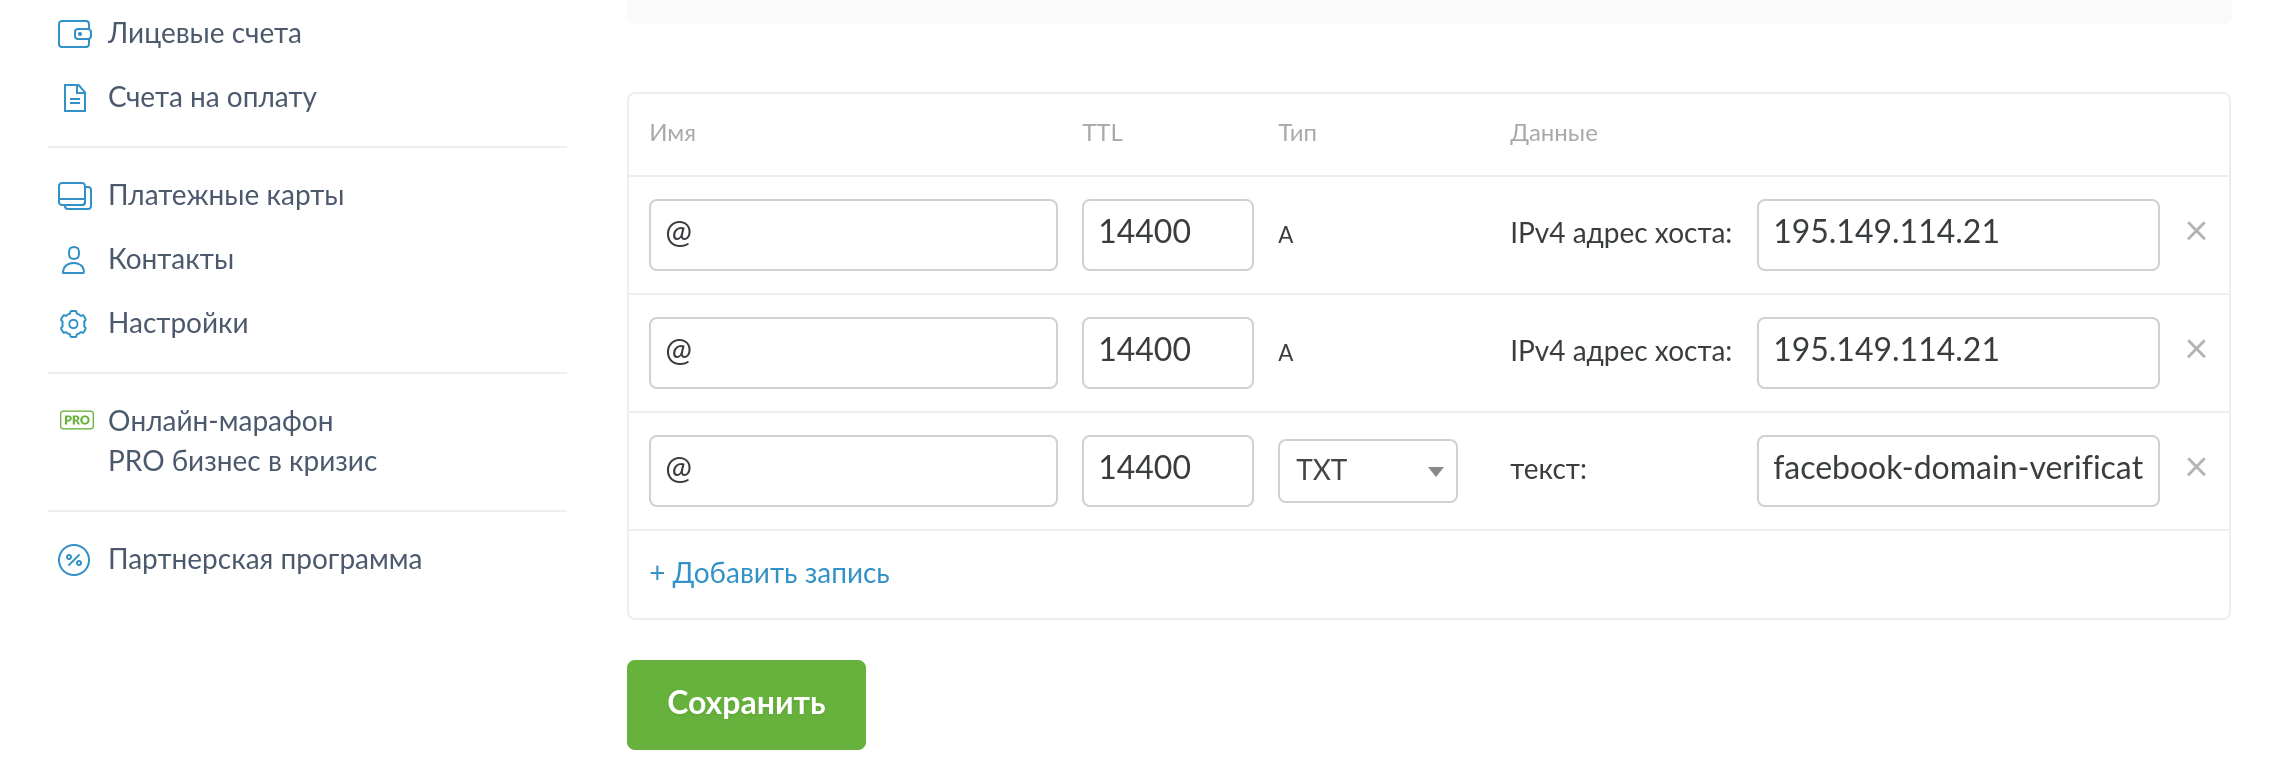This screenshot has width=2276, height=762.
Task: Click the gear icon for Настройки
Action: 74,324
